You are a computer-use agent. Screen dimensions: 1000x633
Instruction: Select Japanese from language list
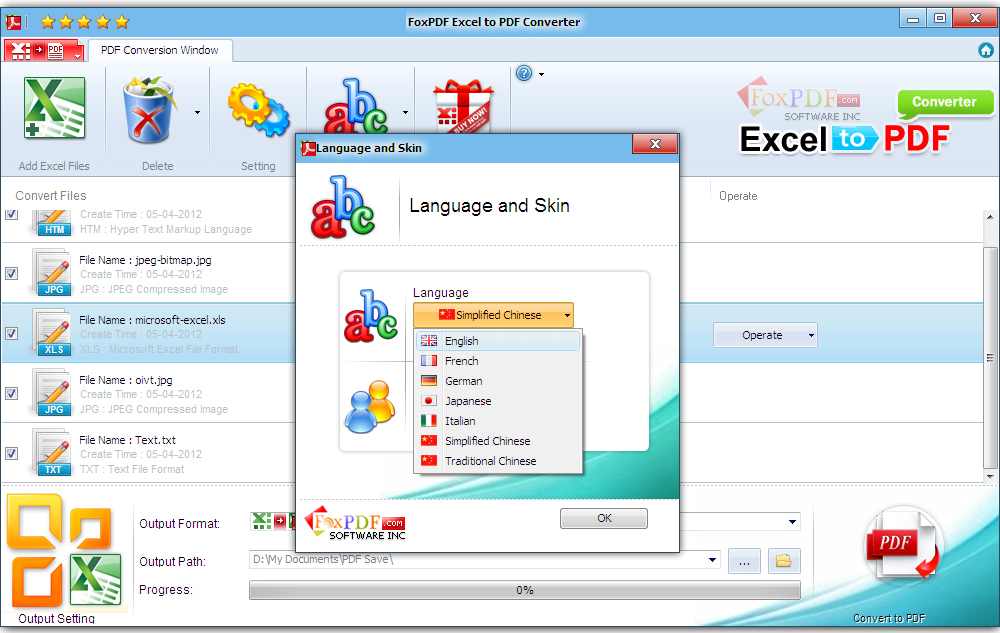click(x=498, y=401)
